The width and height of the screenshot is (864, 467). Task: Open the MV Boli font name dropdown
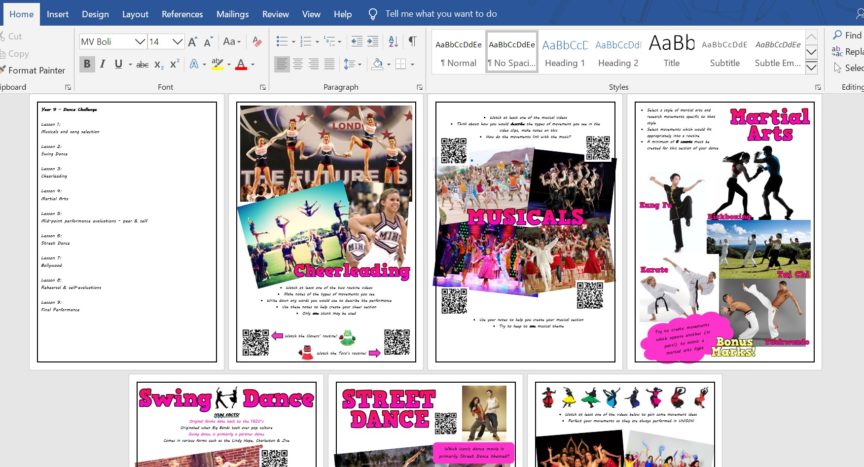(x=139, y=42)
